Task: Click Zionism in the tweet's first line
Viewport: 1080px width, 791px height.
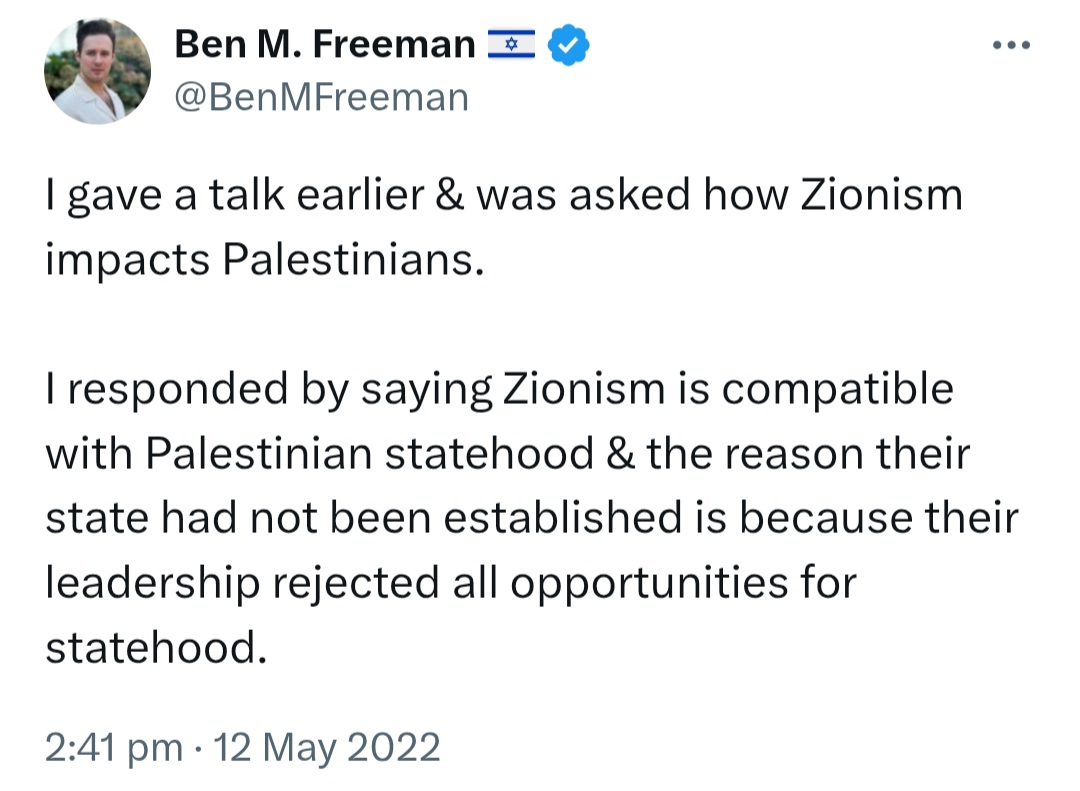Action: coord(882,195)
